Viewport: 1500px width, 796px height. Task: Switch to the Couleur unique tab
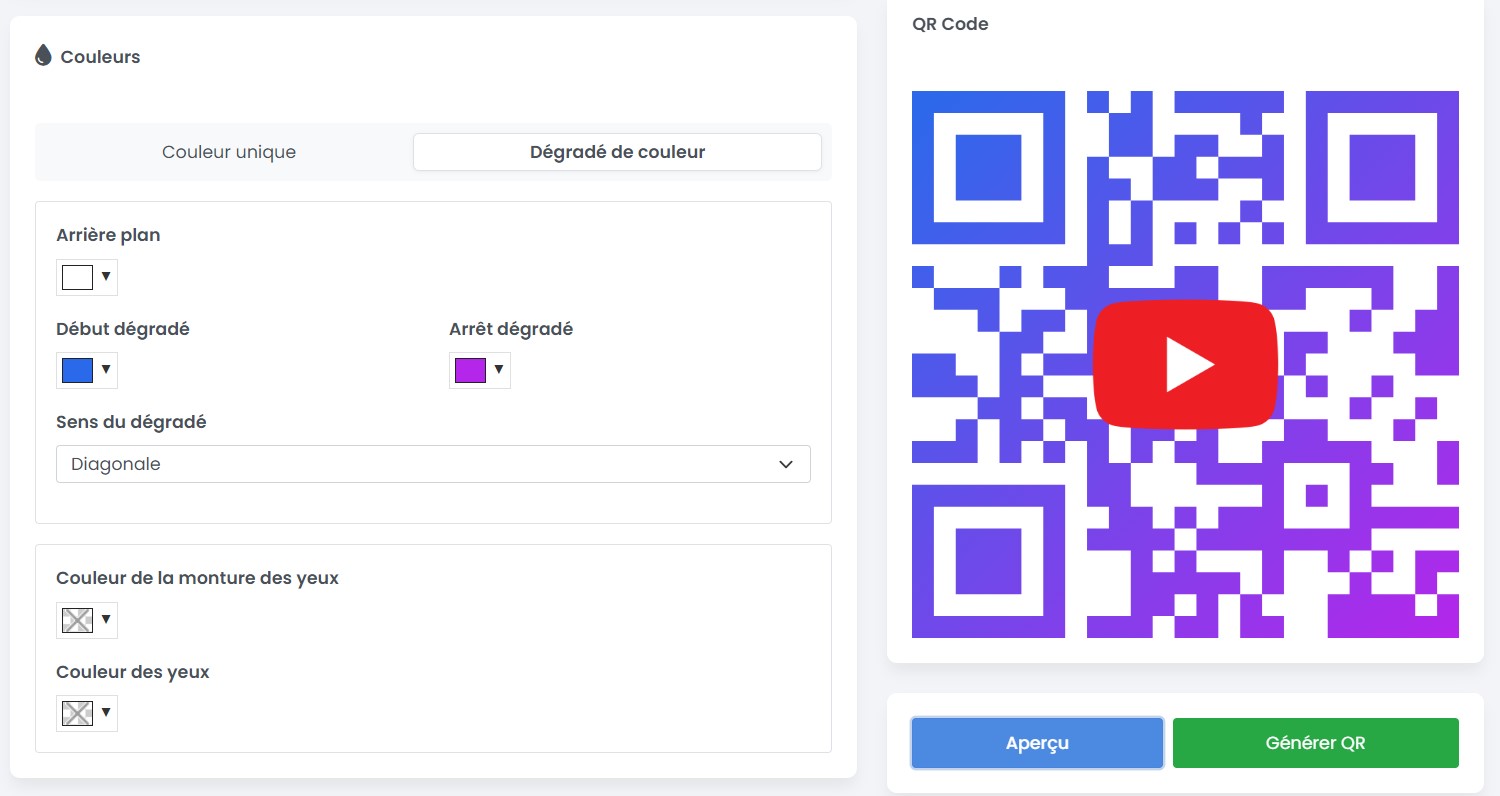point(228,151)
